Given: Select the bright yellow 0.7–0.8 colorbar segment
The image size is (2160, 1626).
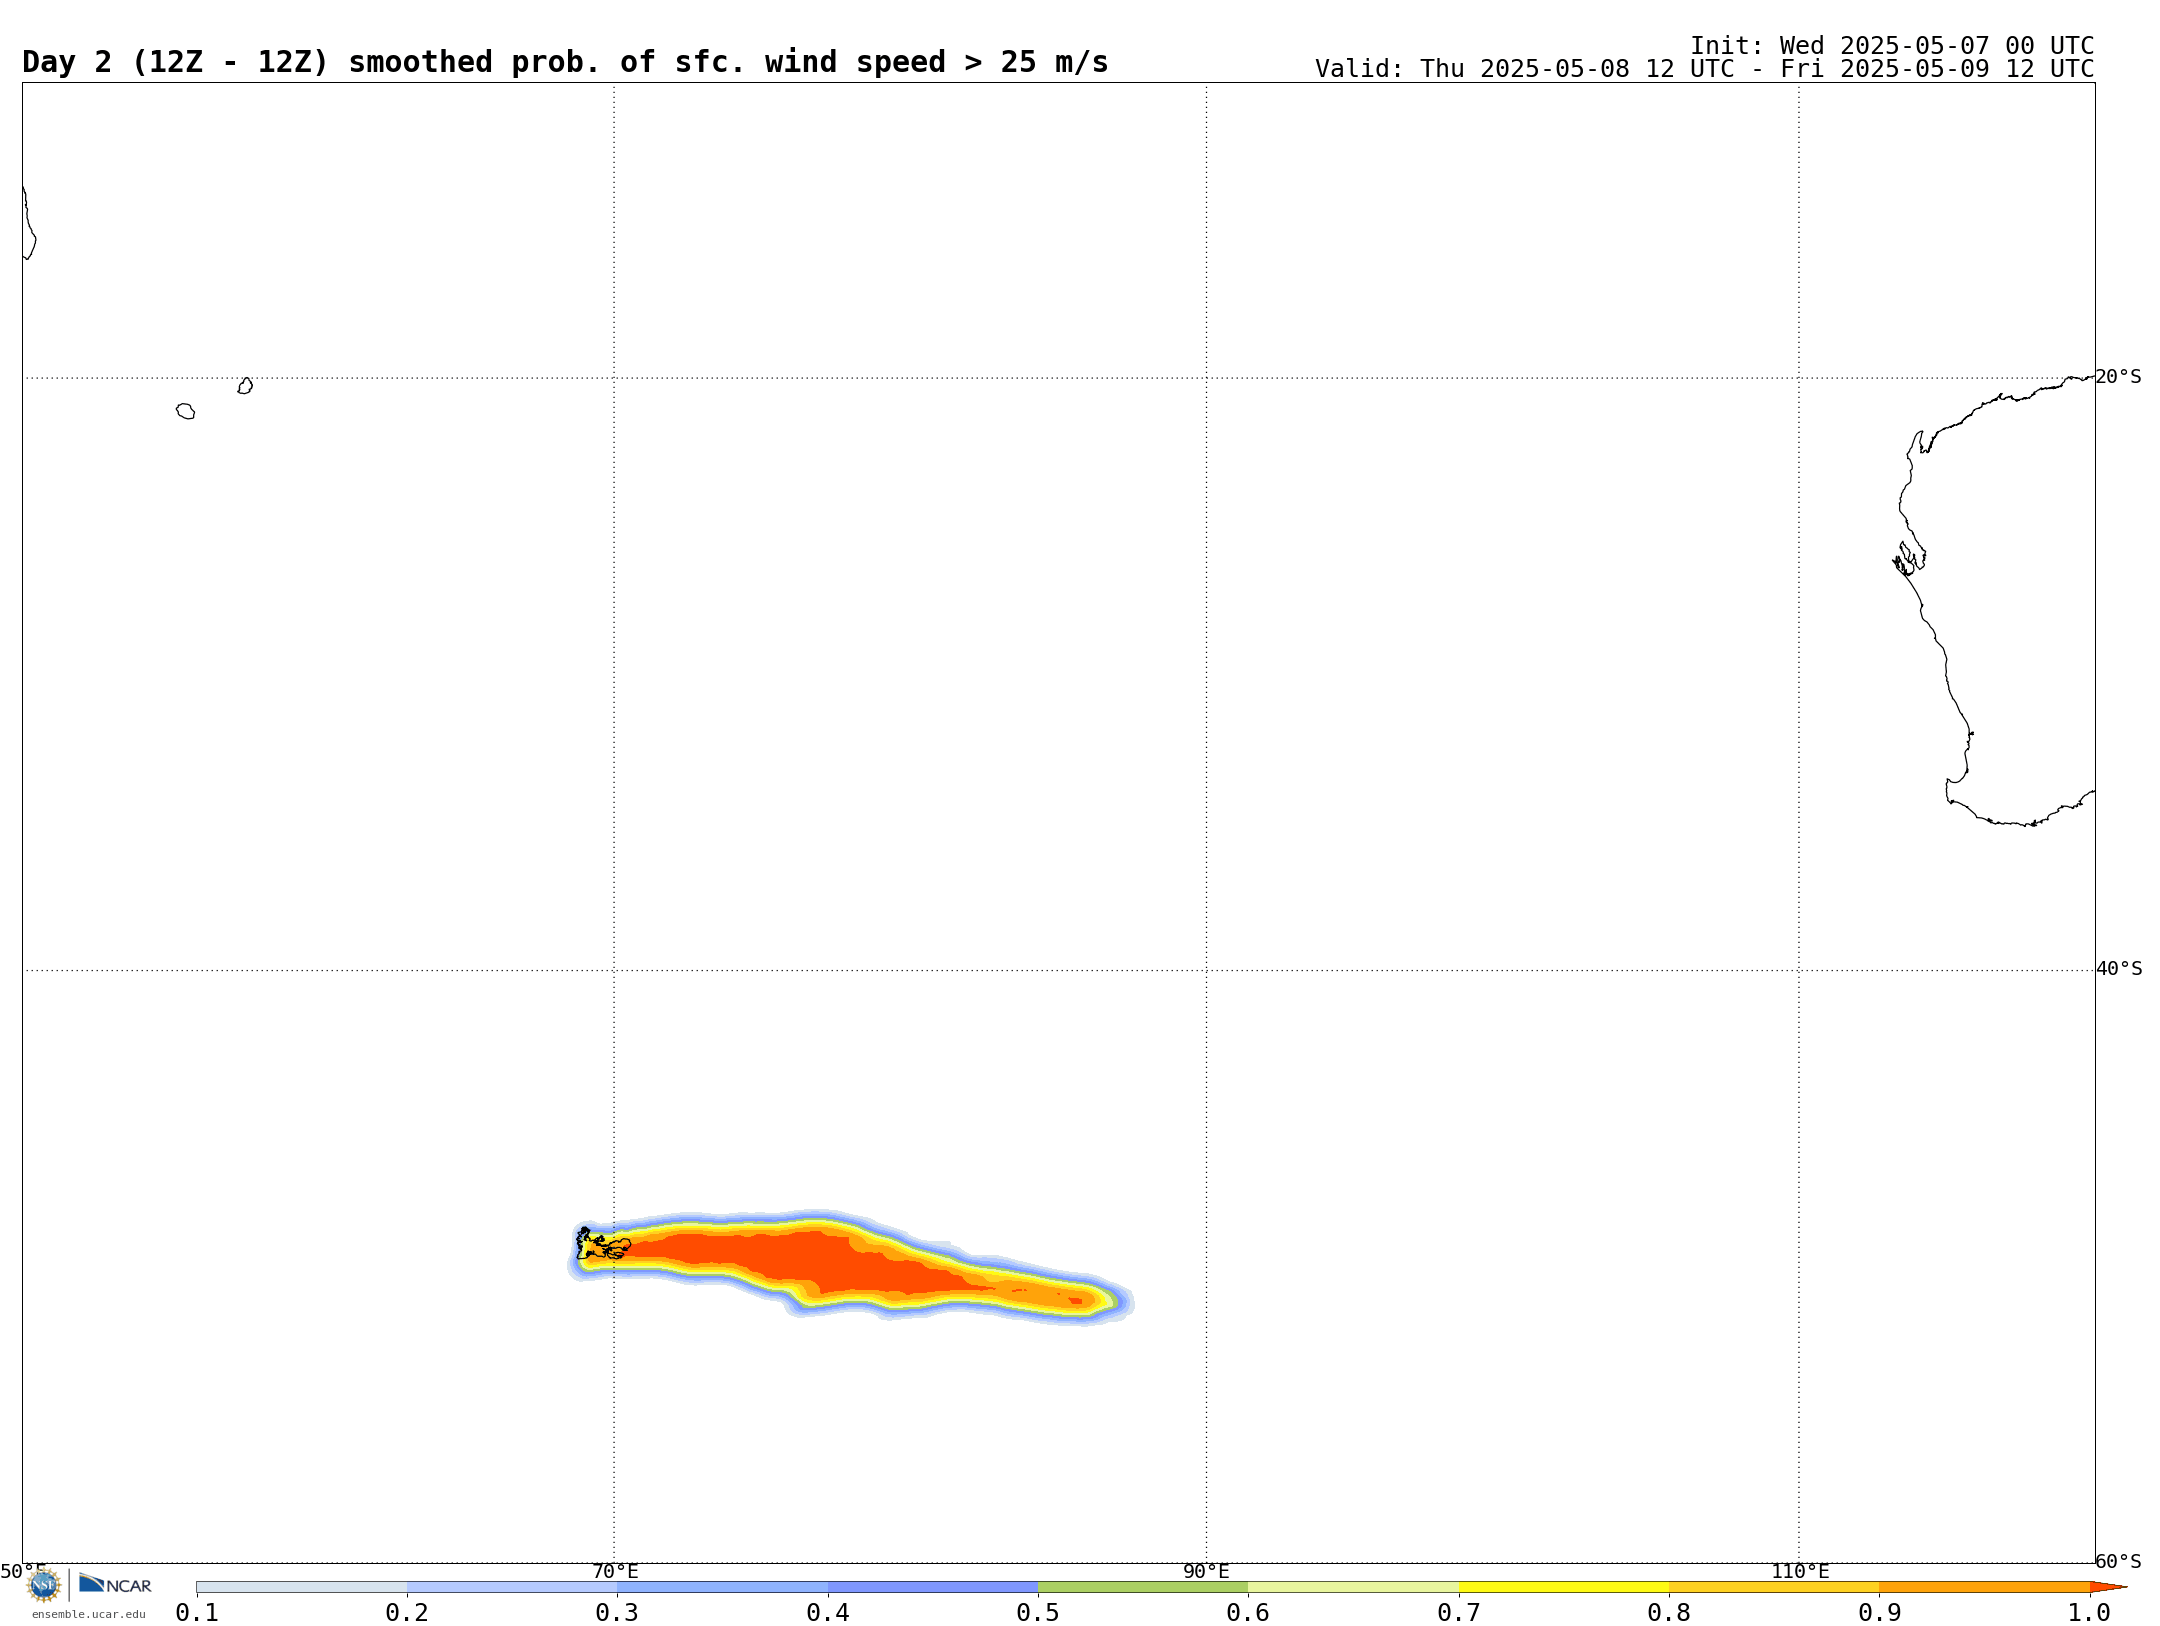Looking at the screenshot, I should click(1564, 1587).
